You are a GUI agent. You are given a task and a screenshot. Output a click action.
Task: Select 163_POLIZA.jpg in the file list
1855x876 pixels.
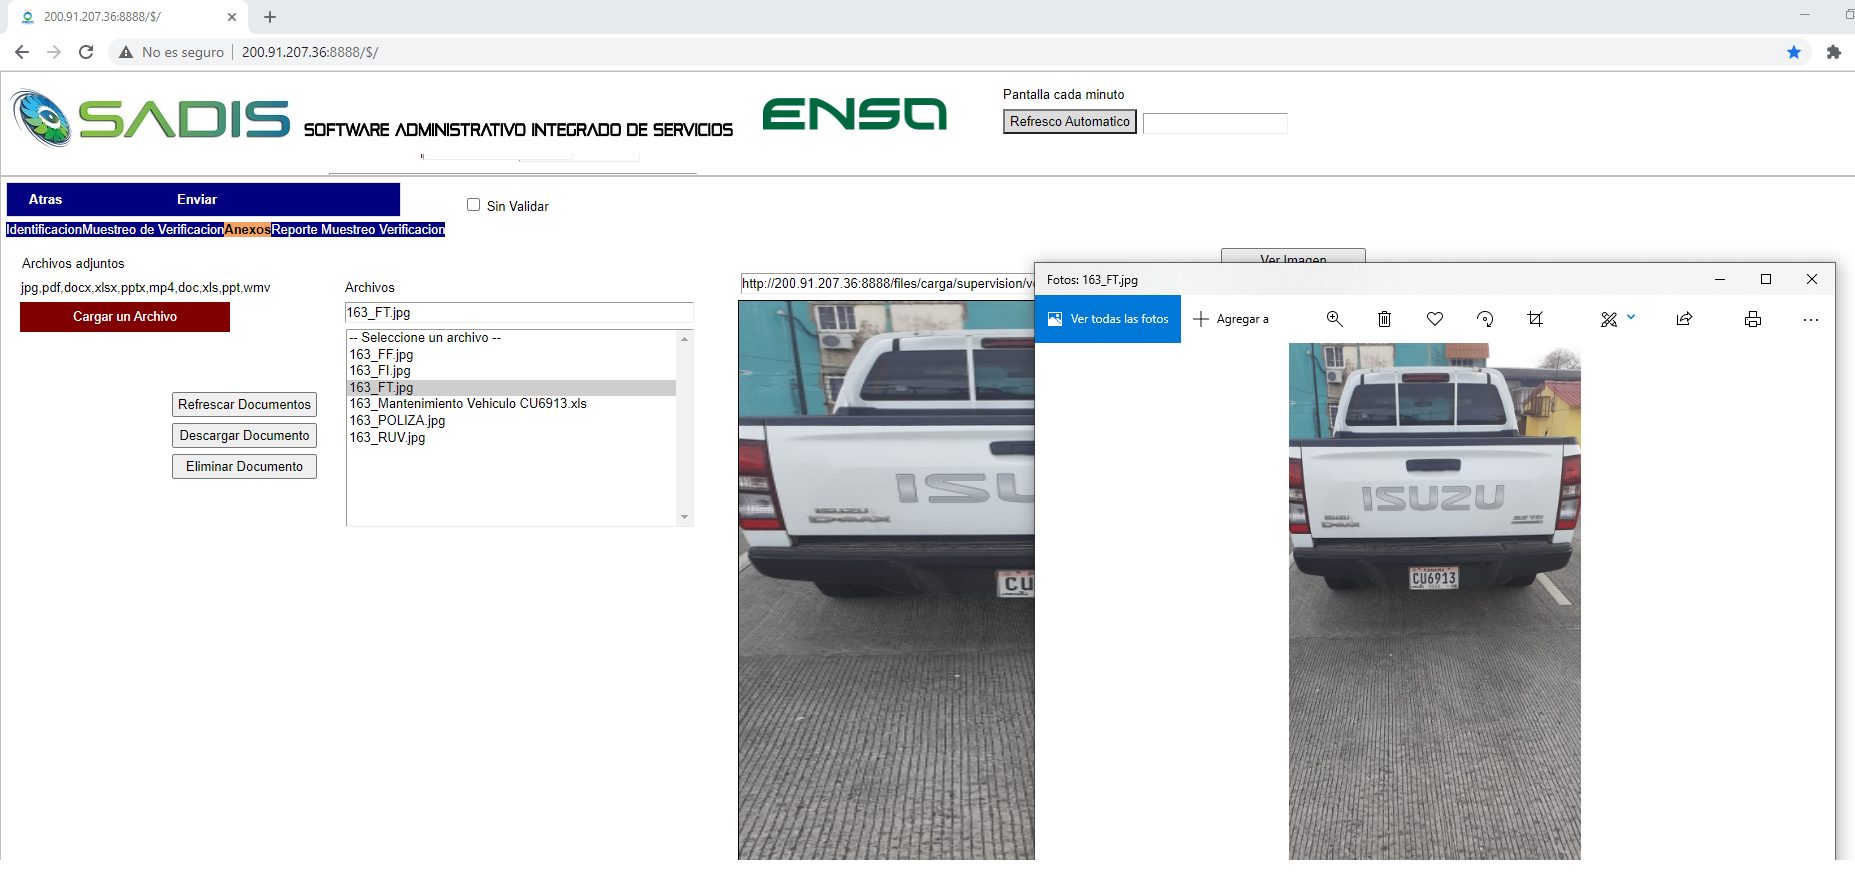(x=511, y=420)
